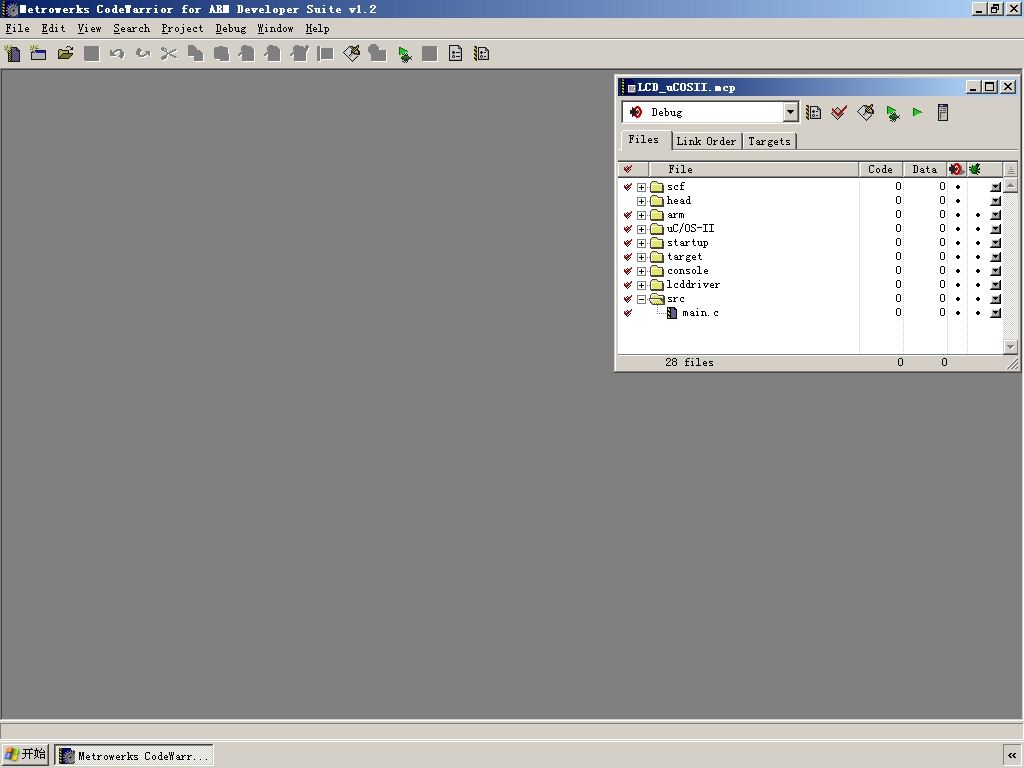Click the main.c file icon

[672, 313]
